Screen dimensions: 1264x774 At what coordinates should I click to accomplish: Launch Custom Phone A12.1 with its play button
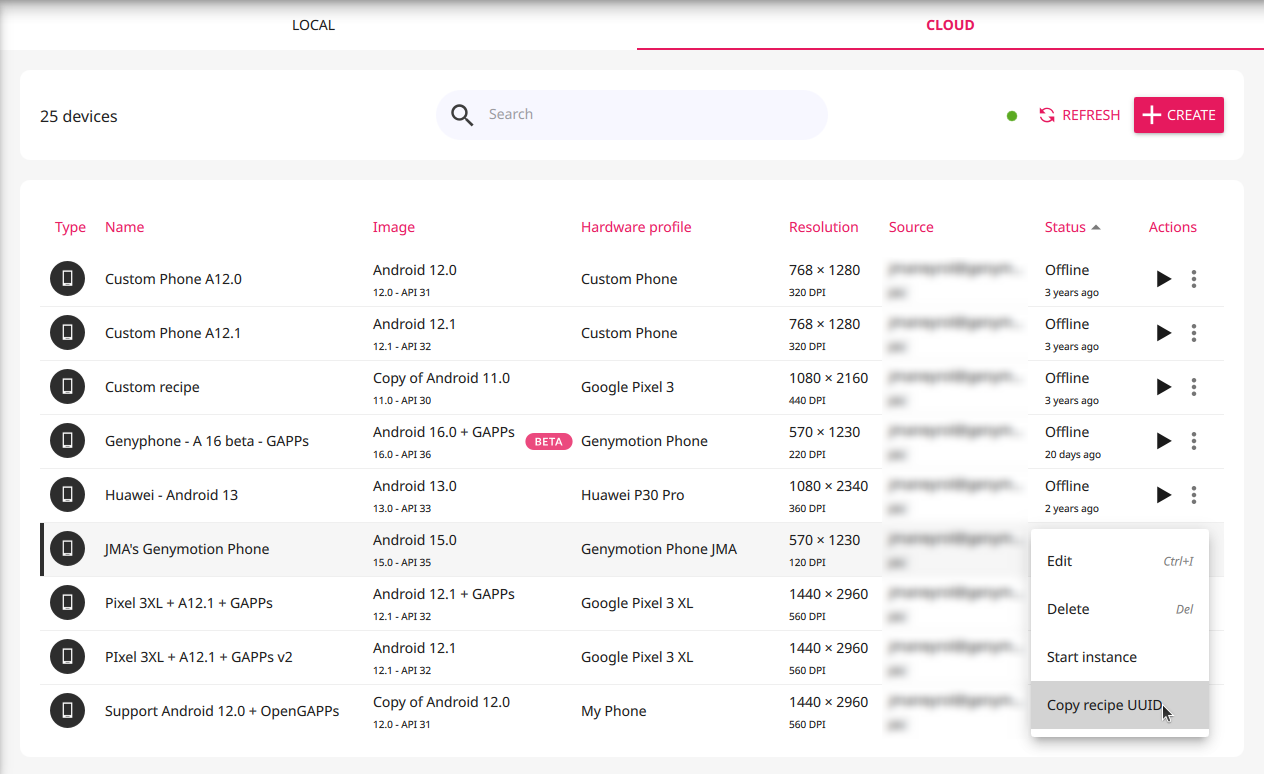tap(1163, 333)
